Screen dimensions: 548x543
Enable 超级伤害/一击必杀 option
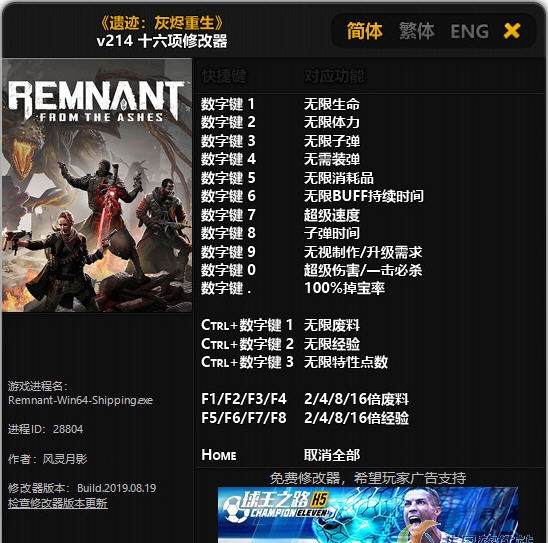click(363, 270)
